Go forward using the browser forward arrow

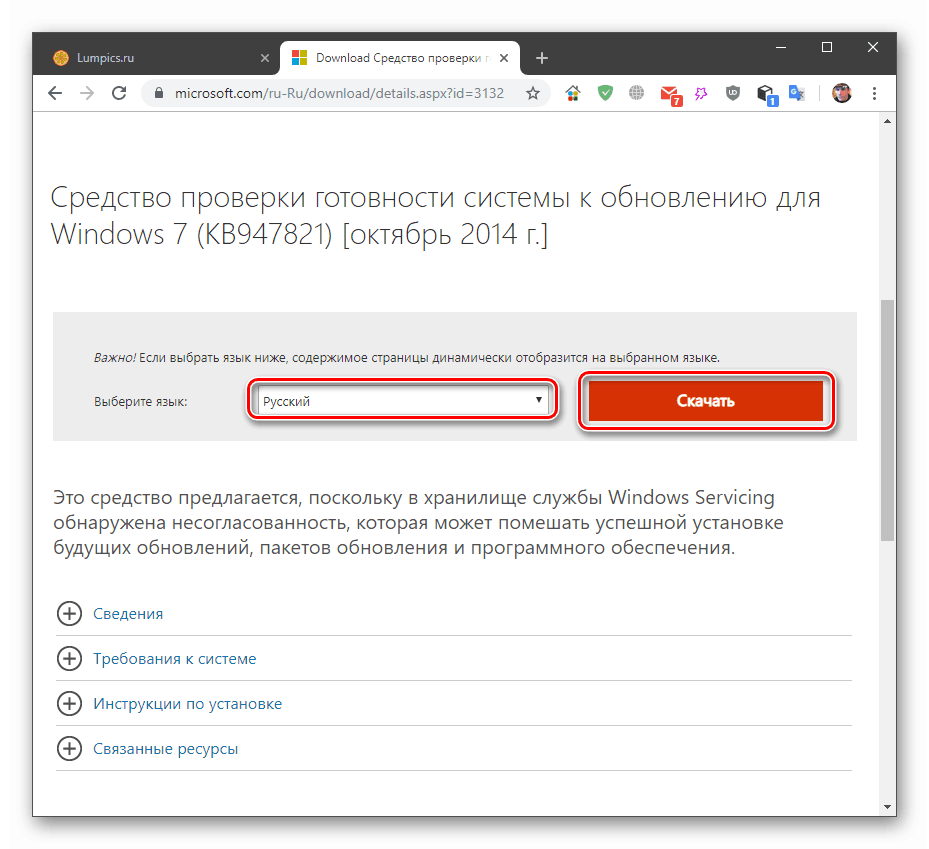click(87, 93)
